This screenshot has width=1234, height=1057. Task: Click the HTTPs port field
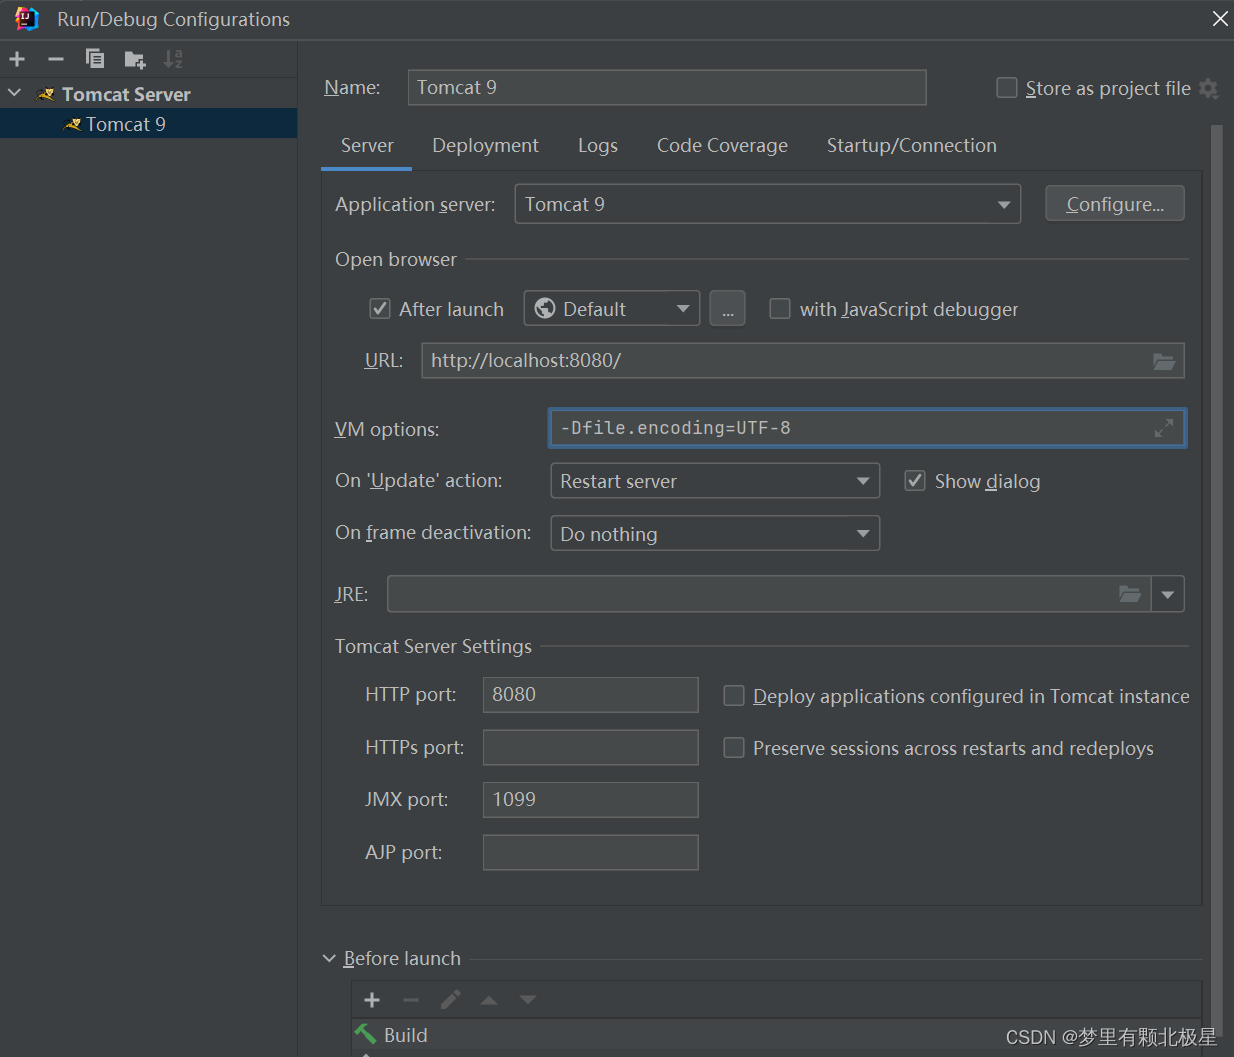tap(590, 747)
